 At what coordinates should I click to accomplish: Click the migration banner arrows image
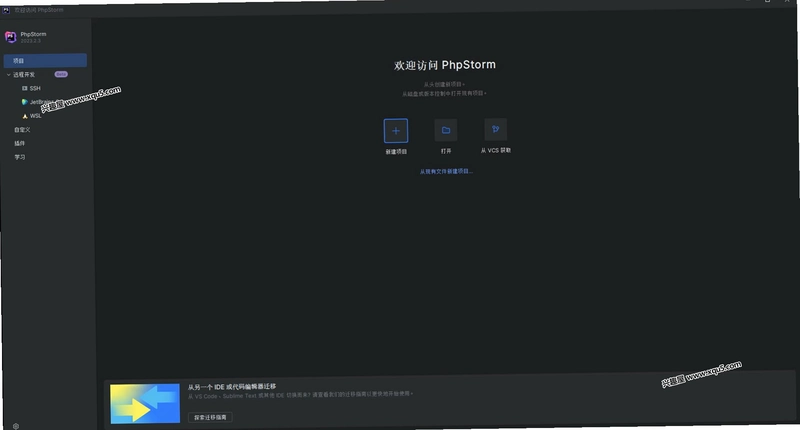pyautogui.click(x=145, y=403)
